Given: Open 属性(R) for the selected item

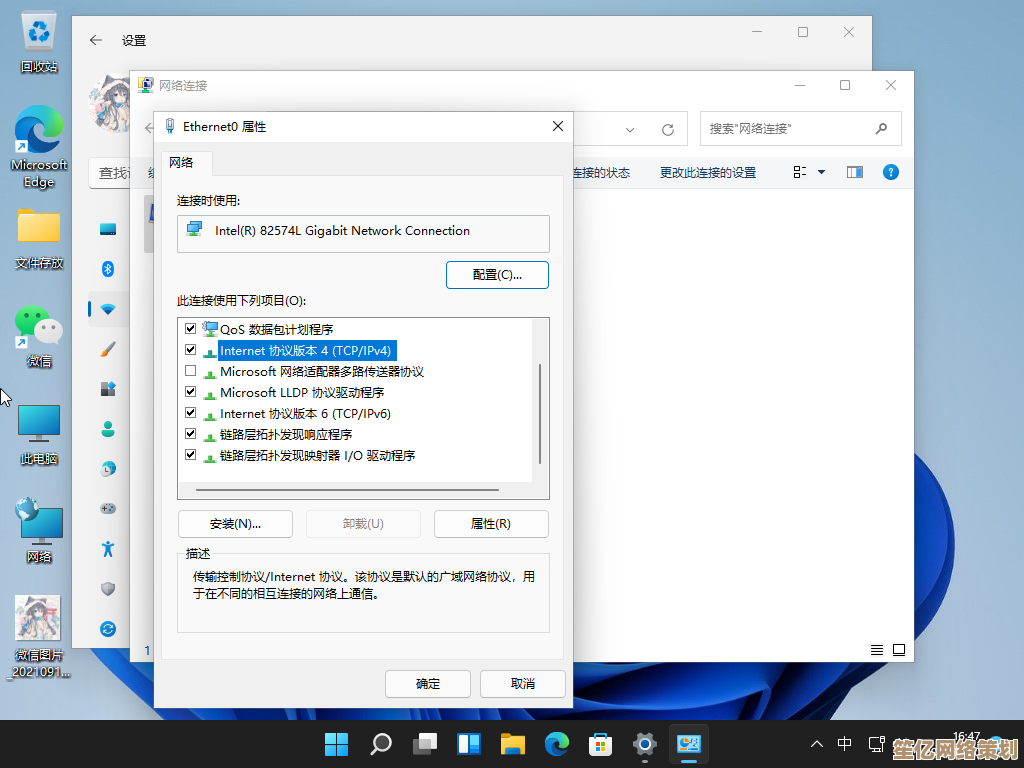Looking at the screenshot, I should (491, 524).
